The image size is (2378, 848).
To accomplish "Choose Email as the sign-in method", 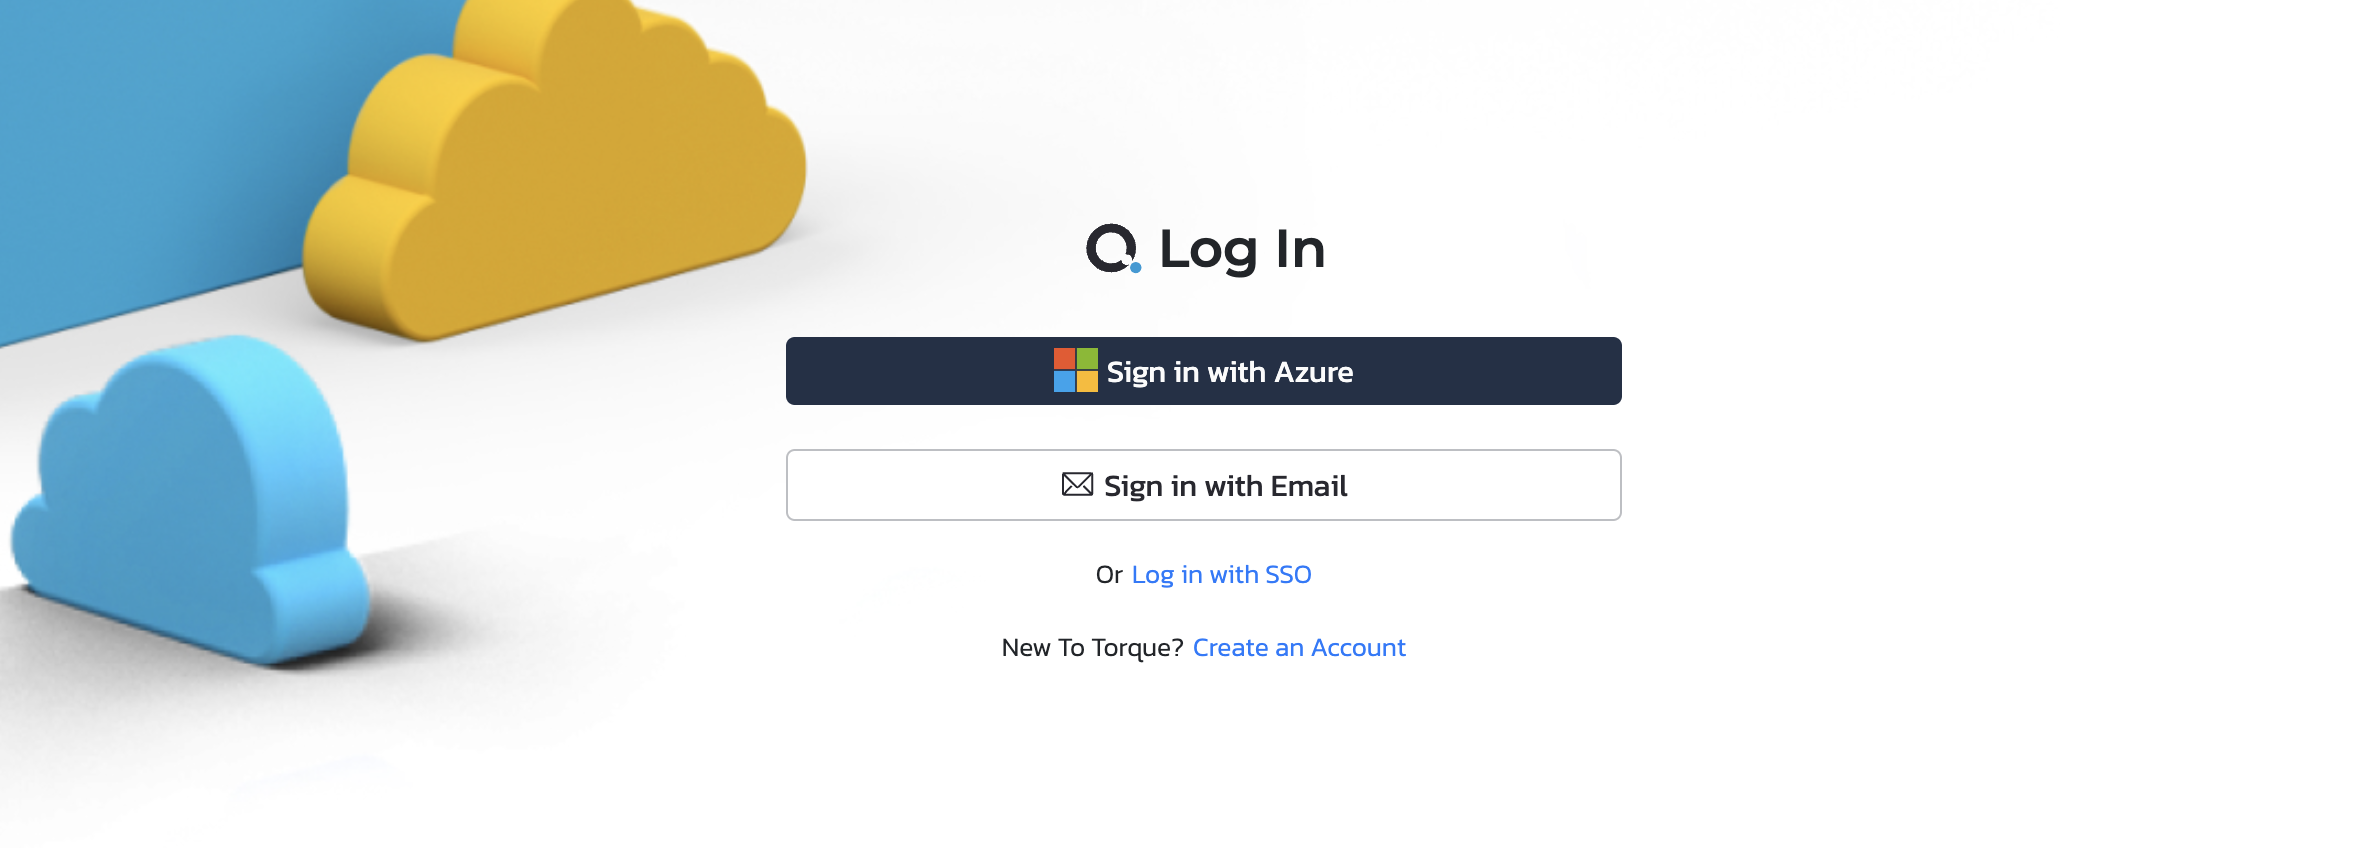I will tap(1203, 485).
